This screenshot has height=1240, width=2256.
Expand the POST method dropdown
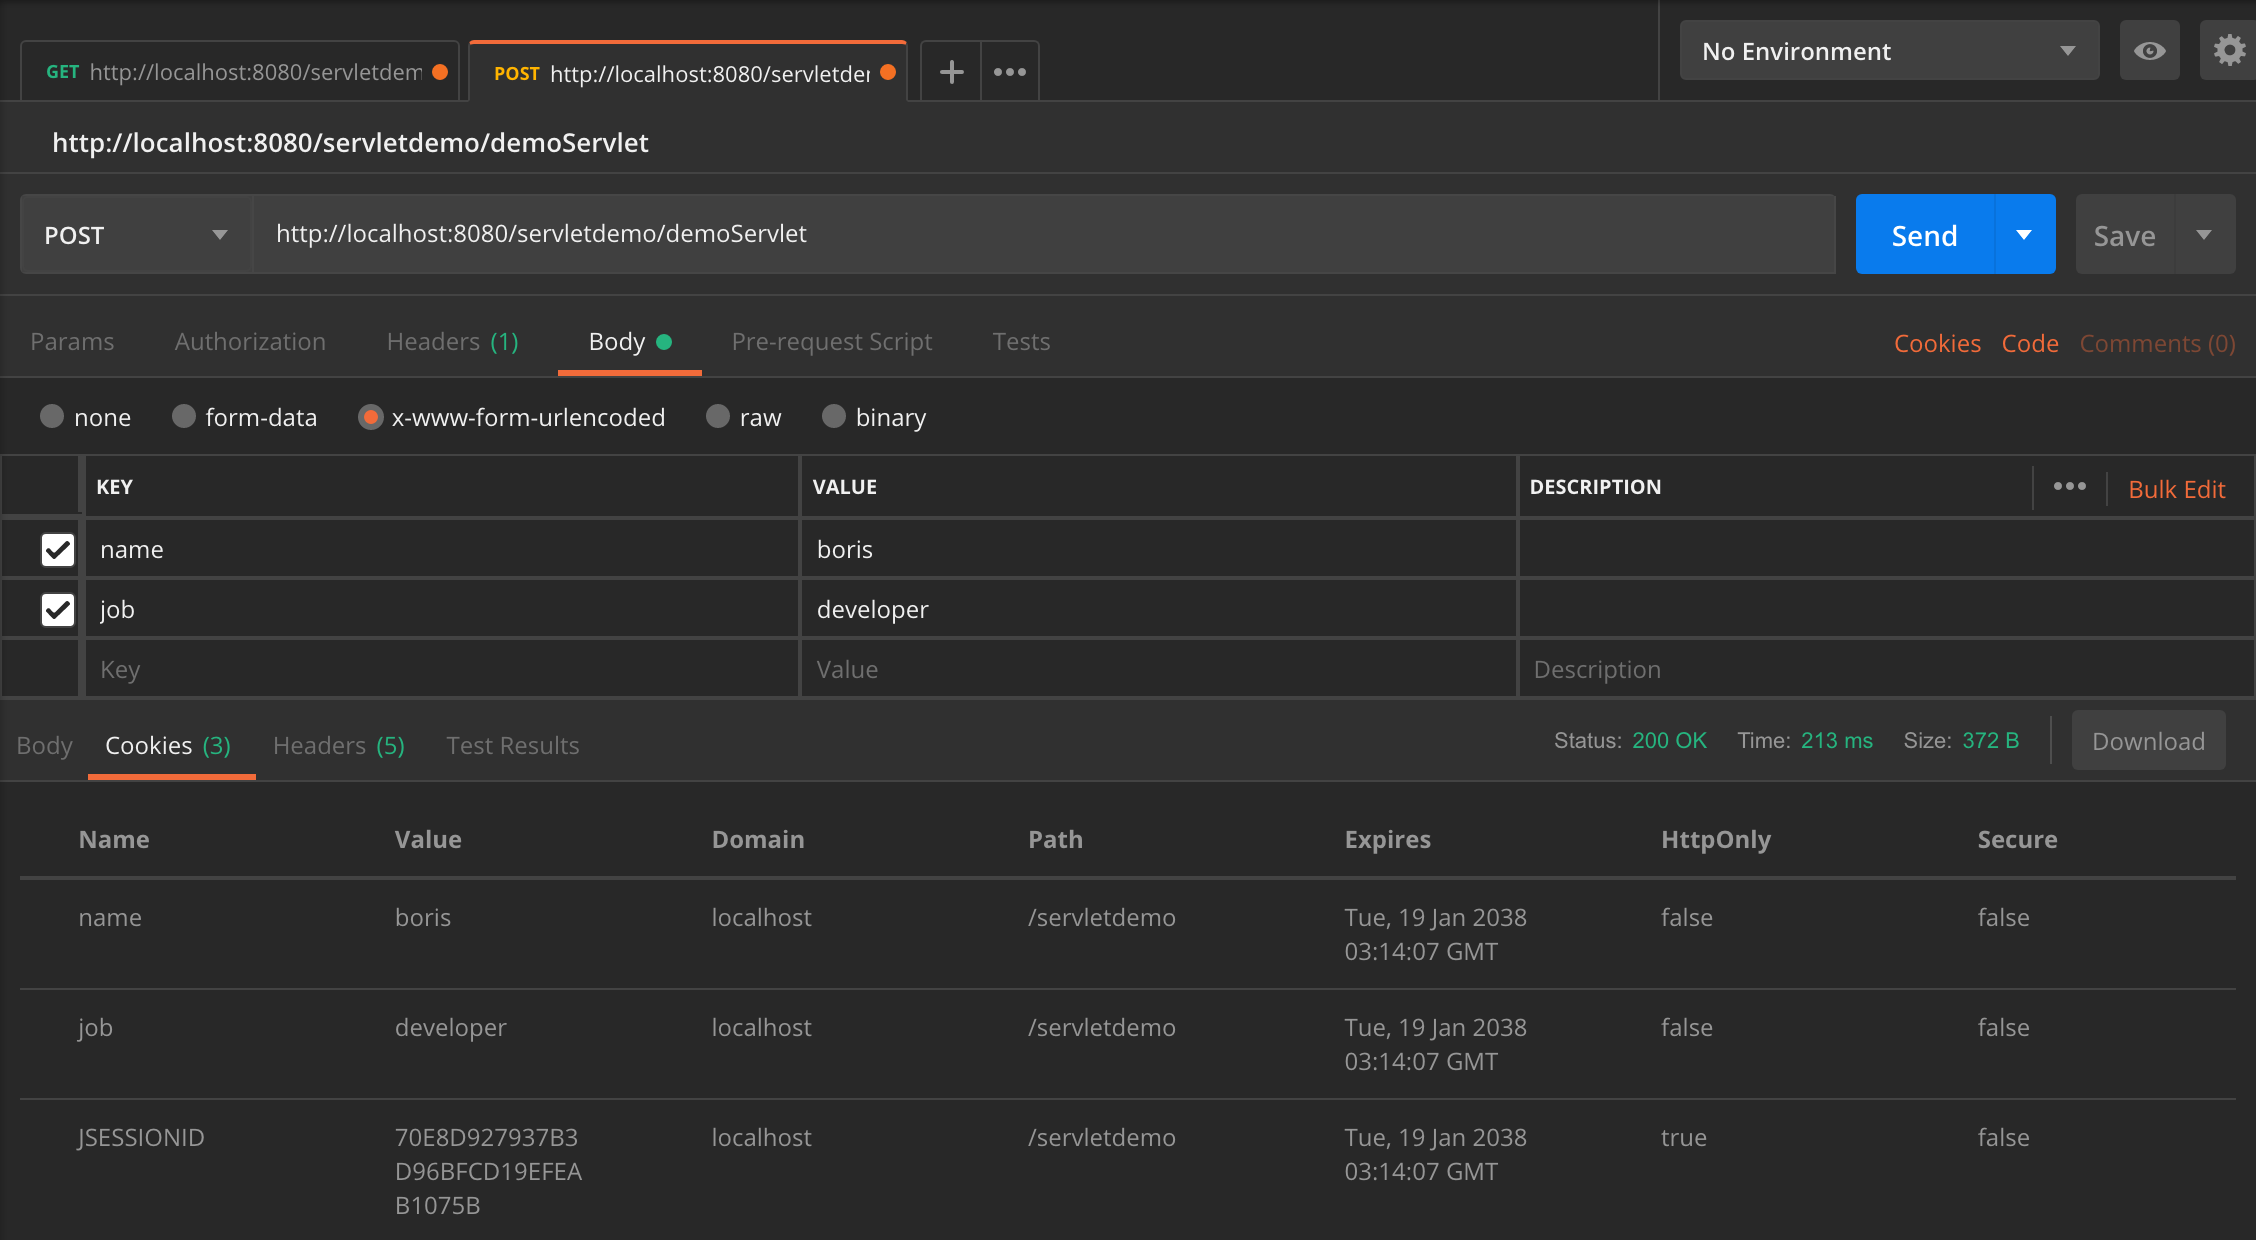[135, 235]
